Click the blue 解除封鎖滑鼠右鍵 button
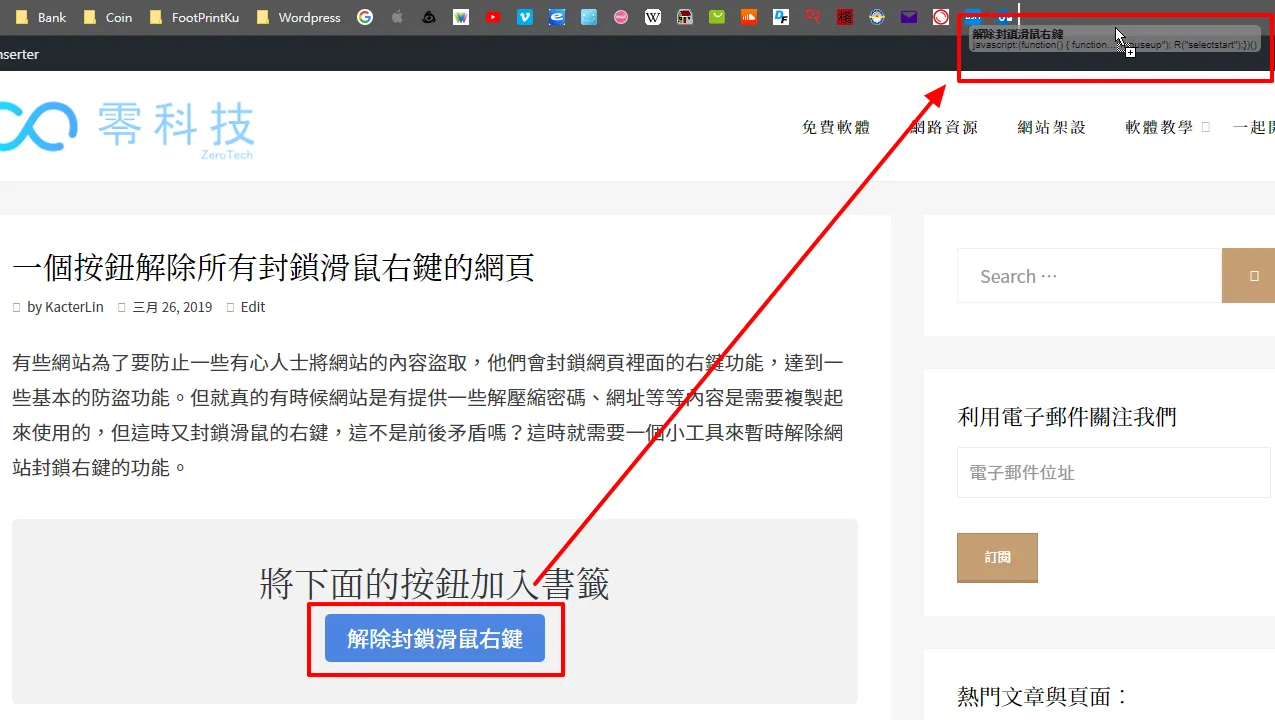 (435, 638)
